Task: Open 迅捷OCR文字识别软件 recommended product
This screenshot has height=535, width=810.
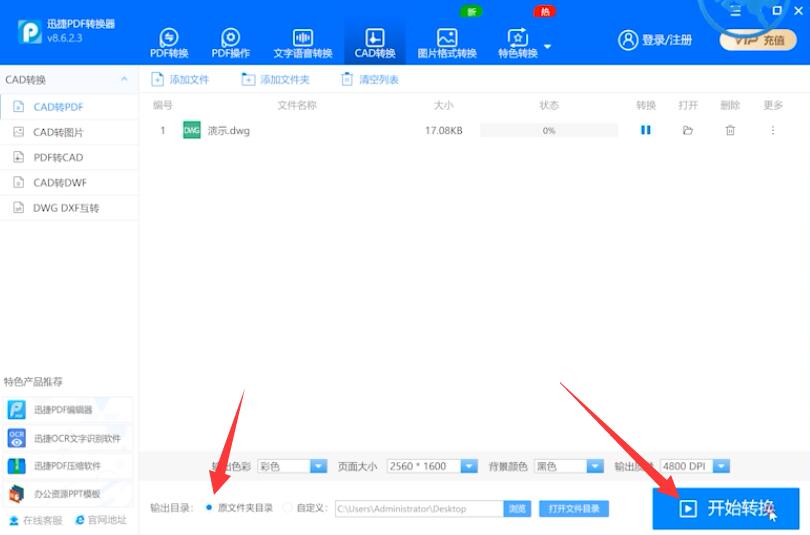Action: [x=67, y=438]
